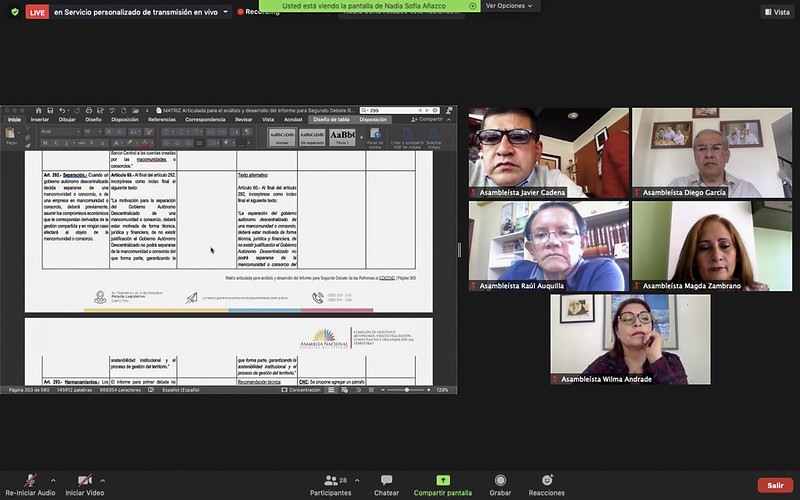Click the undo arrow in Word's title bar
Image resolution: width=800 pixels, height=500 pixels.
pos(62,110)
